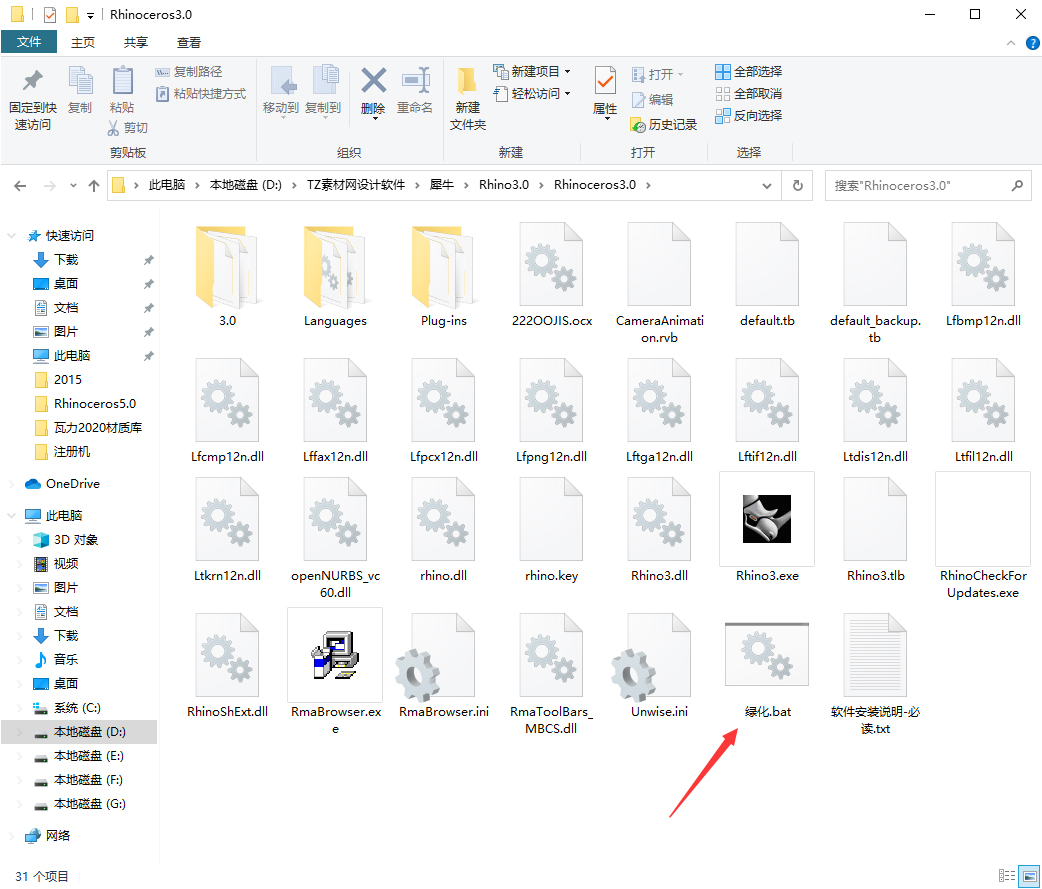Expand the OneDrive tree node
Screen dimensions: 1042x889
[x=11, y=484]
